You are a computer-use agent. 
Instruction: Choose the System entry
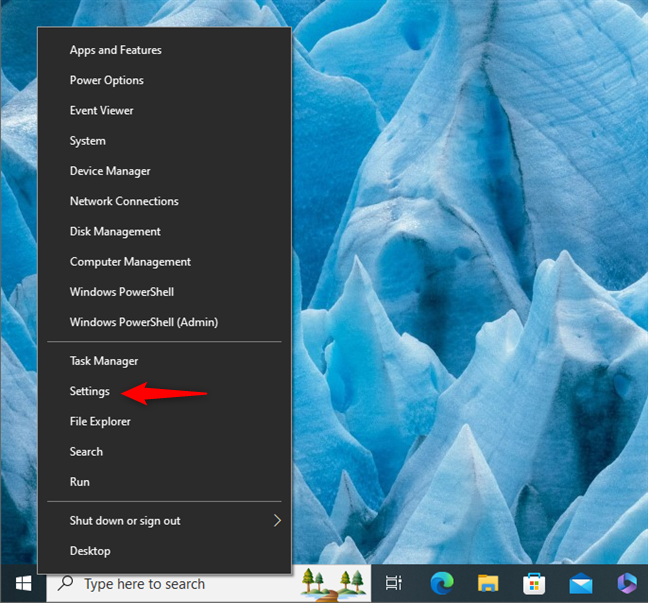pos(164,141)
